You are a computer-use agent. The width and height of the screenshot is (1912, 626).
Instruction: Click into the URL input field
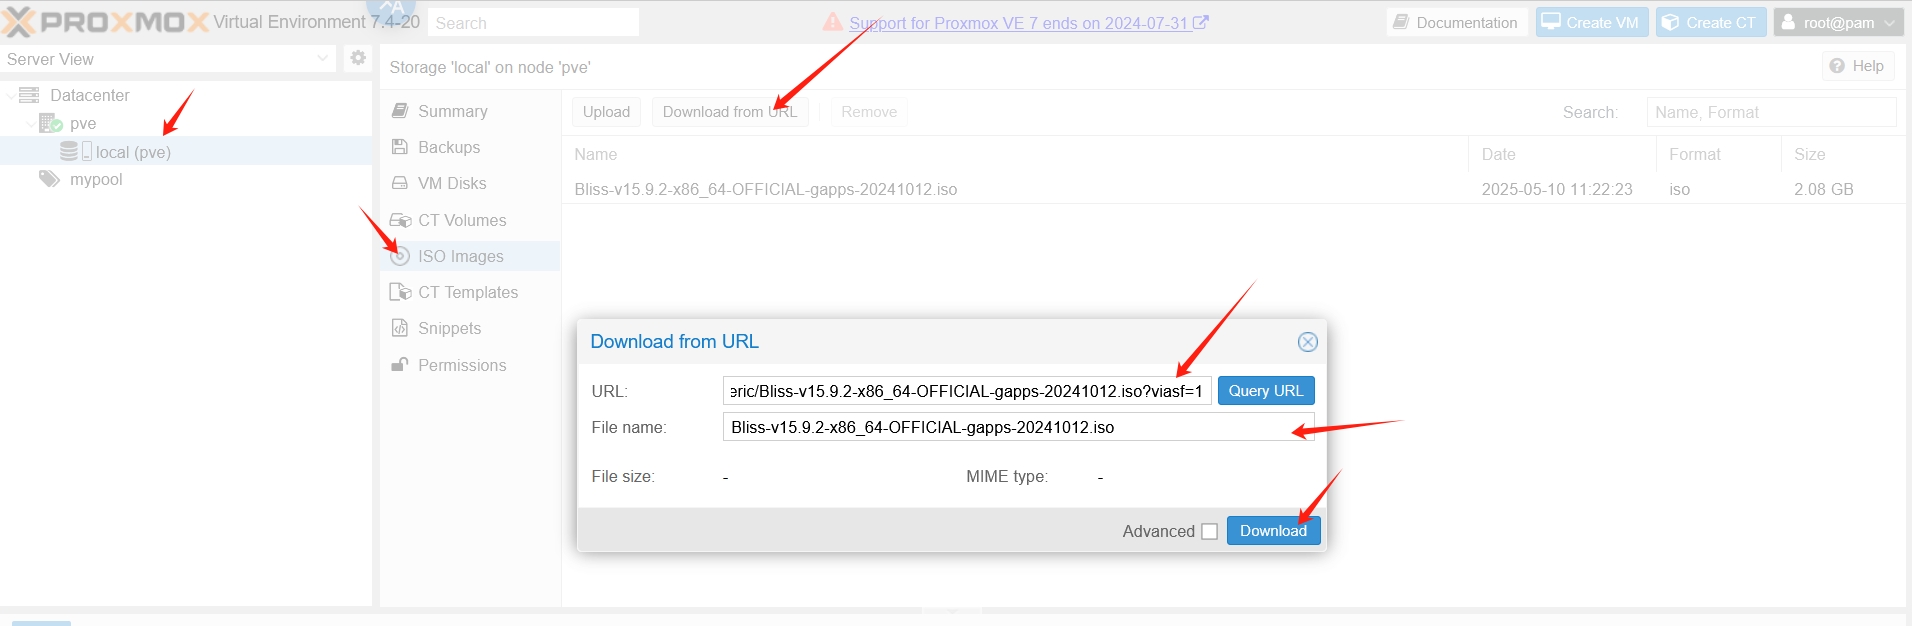[x=967, y=391]
